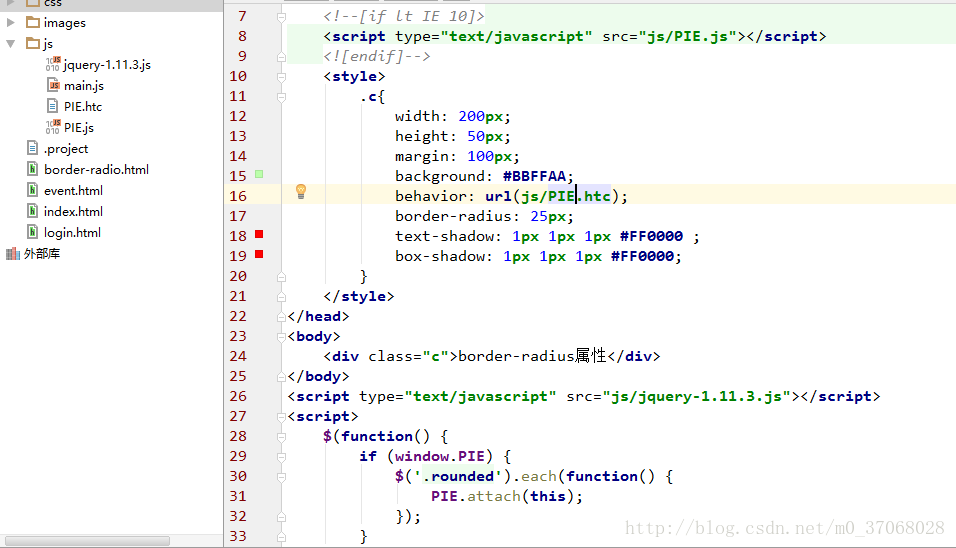
Task: Click the PIE.js file icon
Action: click(x=53, y=127)
